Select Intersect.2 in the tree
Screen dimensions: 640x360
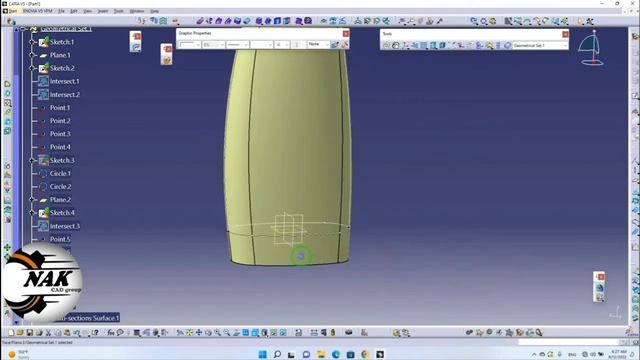point(64,94)
